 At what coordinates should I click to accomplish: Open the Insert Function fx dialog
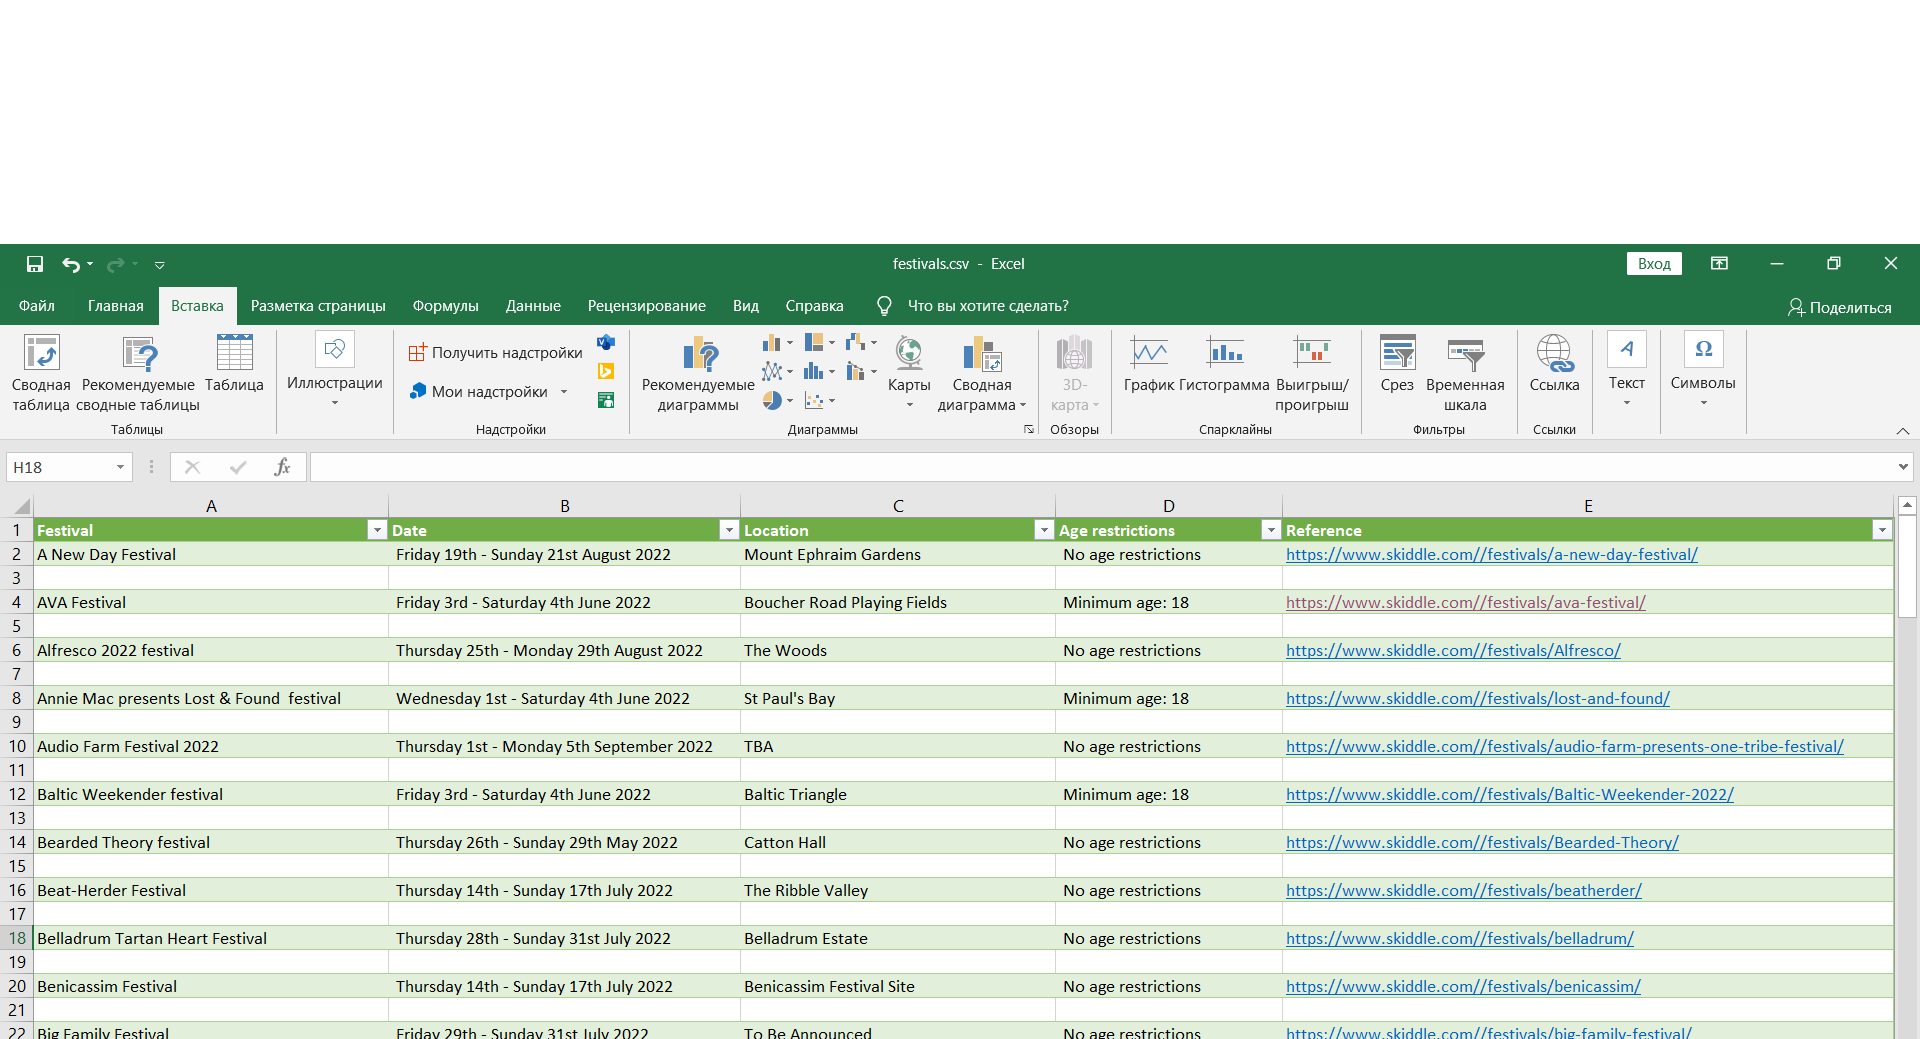(x=283, y=467)
